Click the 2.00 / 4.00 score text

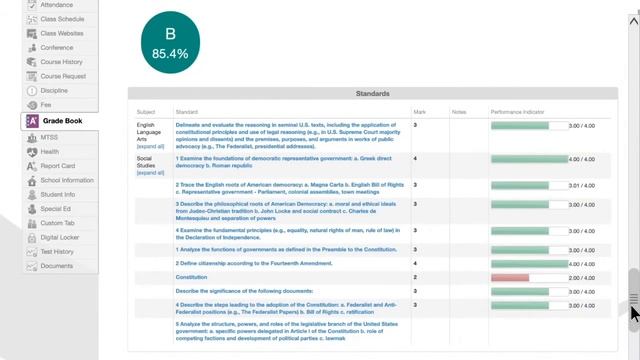(x=582, y=278)
